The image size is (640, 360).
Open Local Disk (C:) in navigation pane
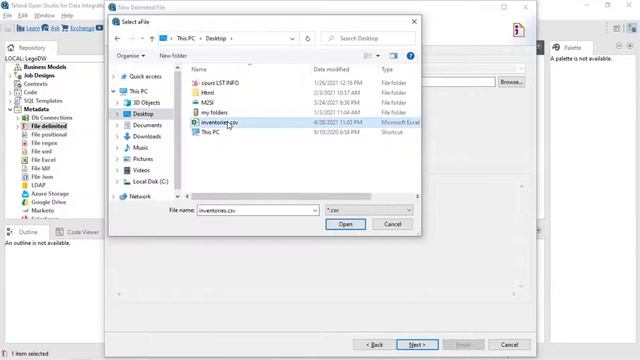151,181
